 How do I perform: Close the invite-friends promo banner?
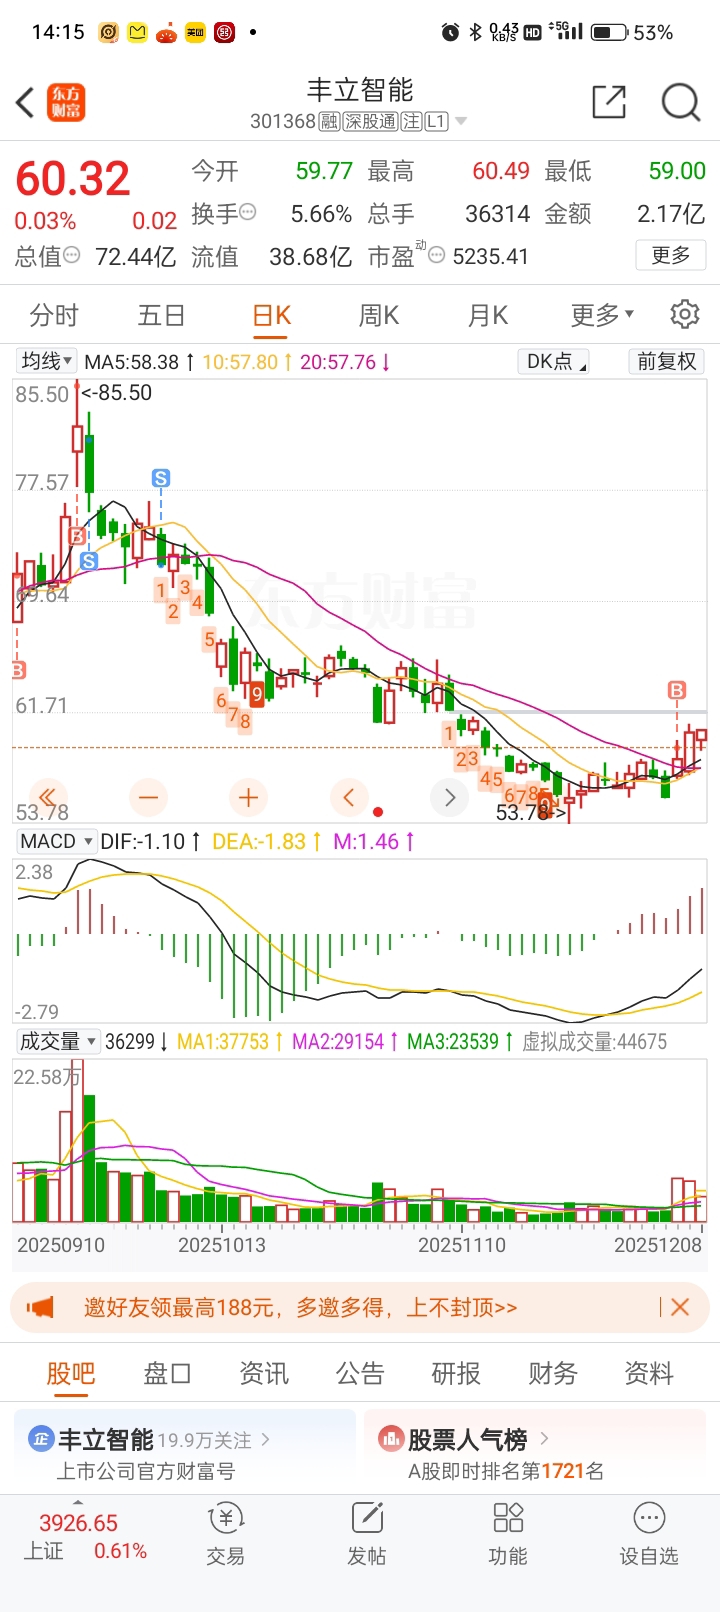click(680, 1307)
